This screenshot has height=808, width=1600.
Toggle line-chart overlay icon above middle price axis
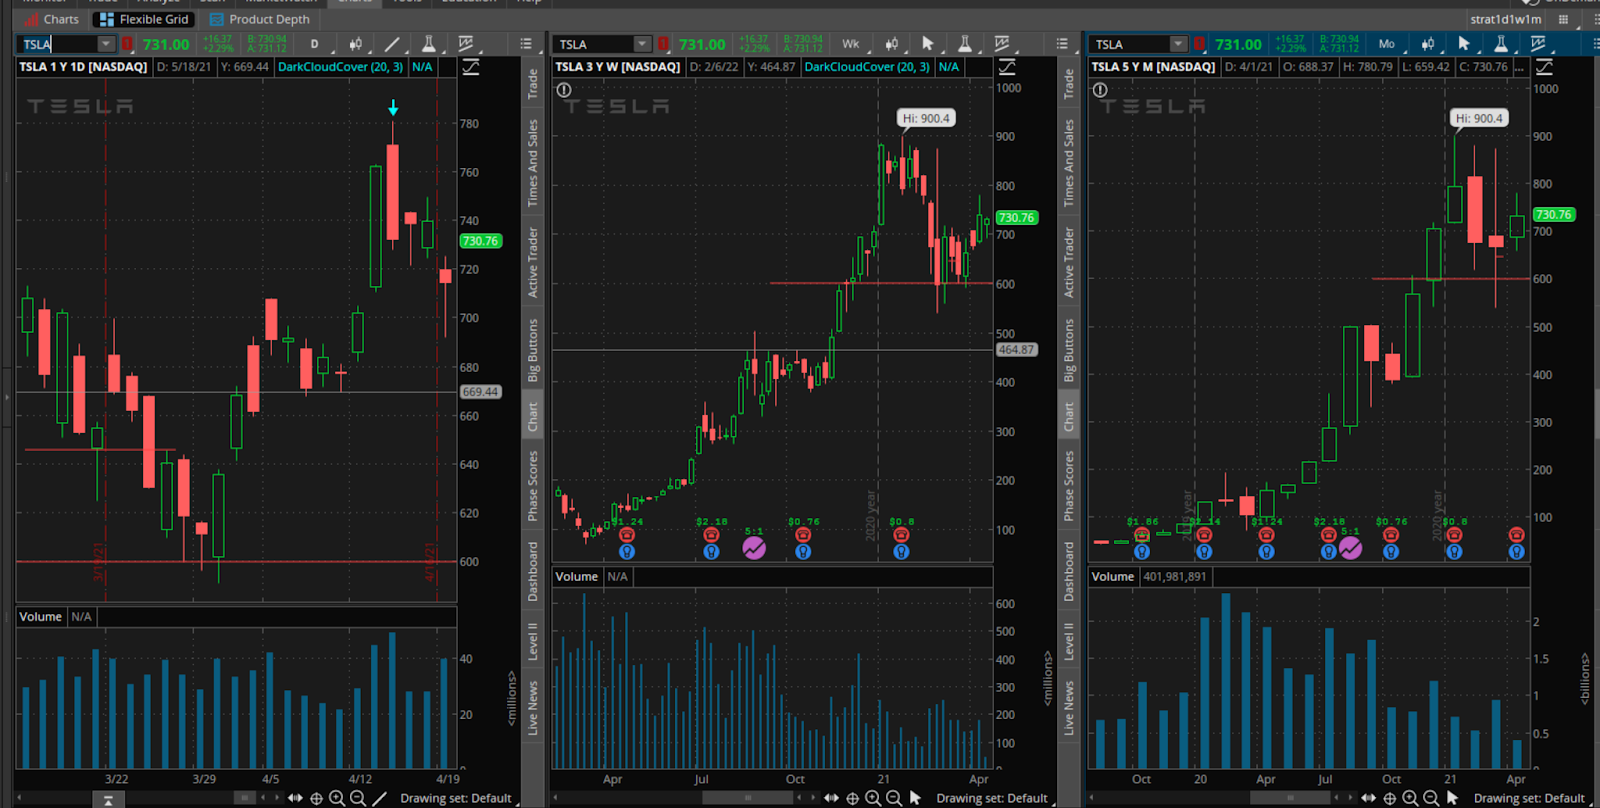point(1007,67)
